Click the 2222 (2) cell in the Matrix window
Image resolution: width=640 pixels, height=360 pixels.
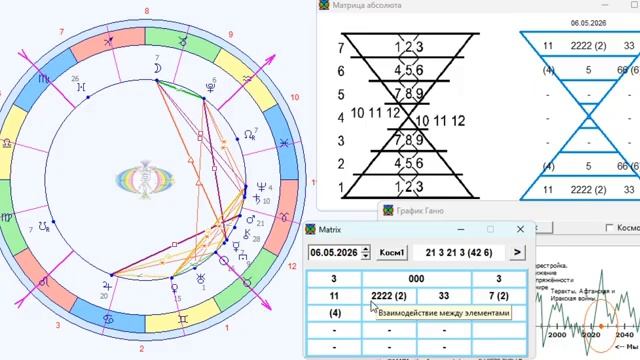[389, 296]
